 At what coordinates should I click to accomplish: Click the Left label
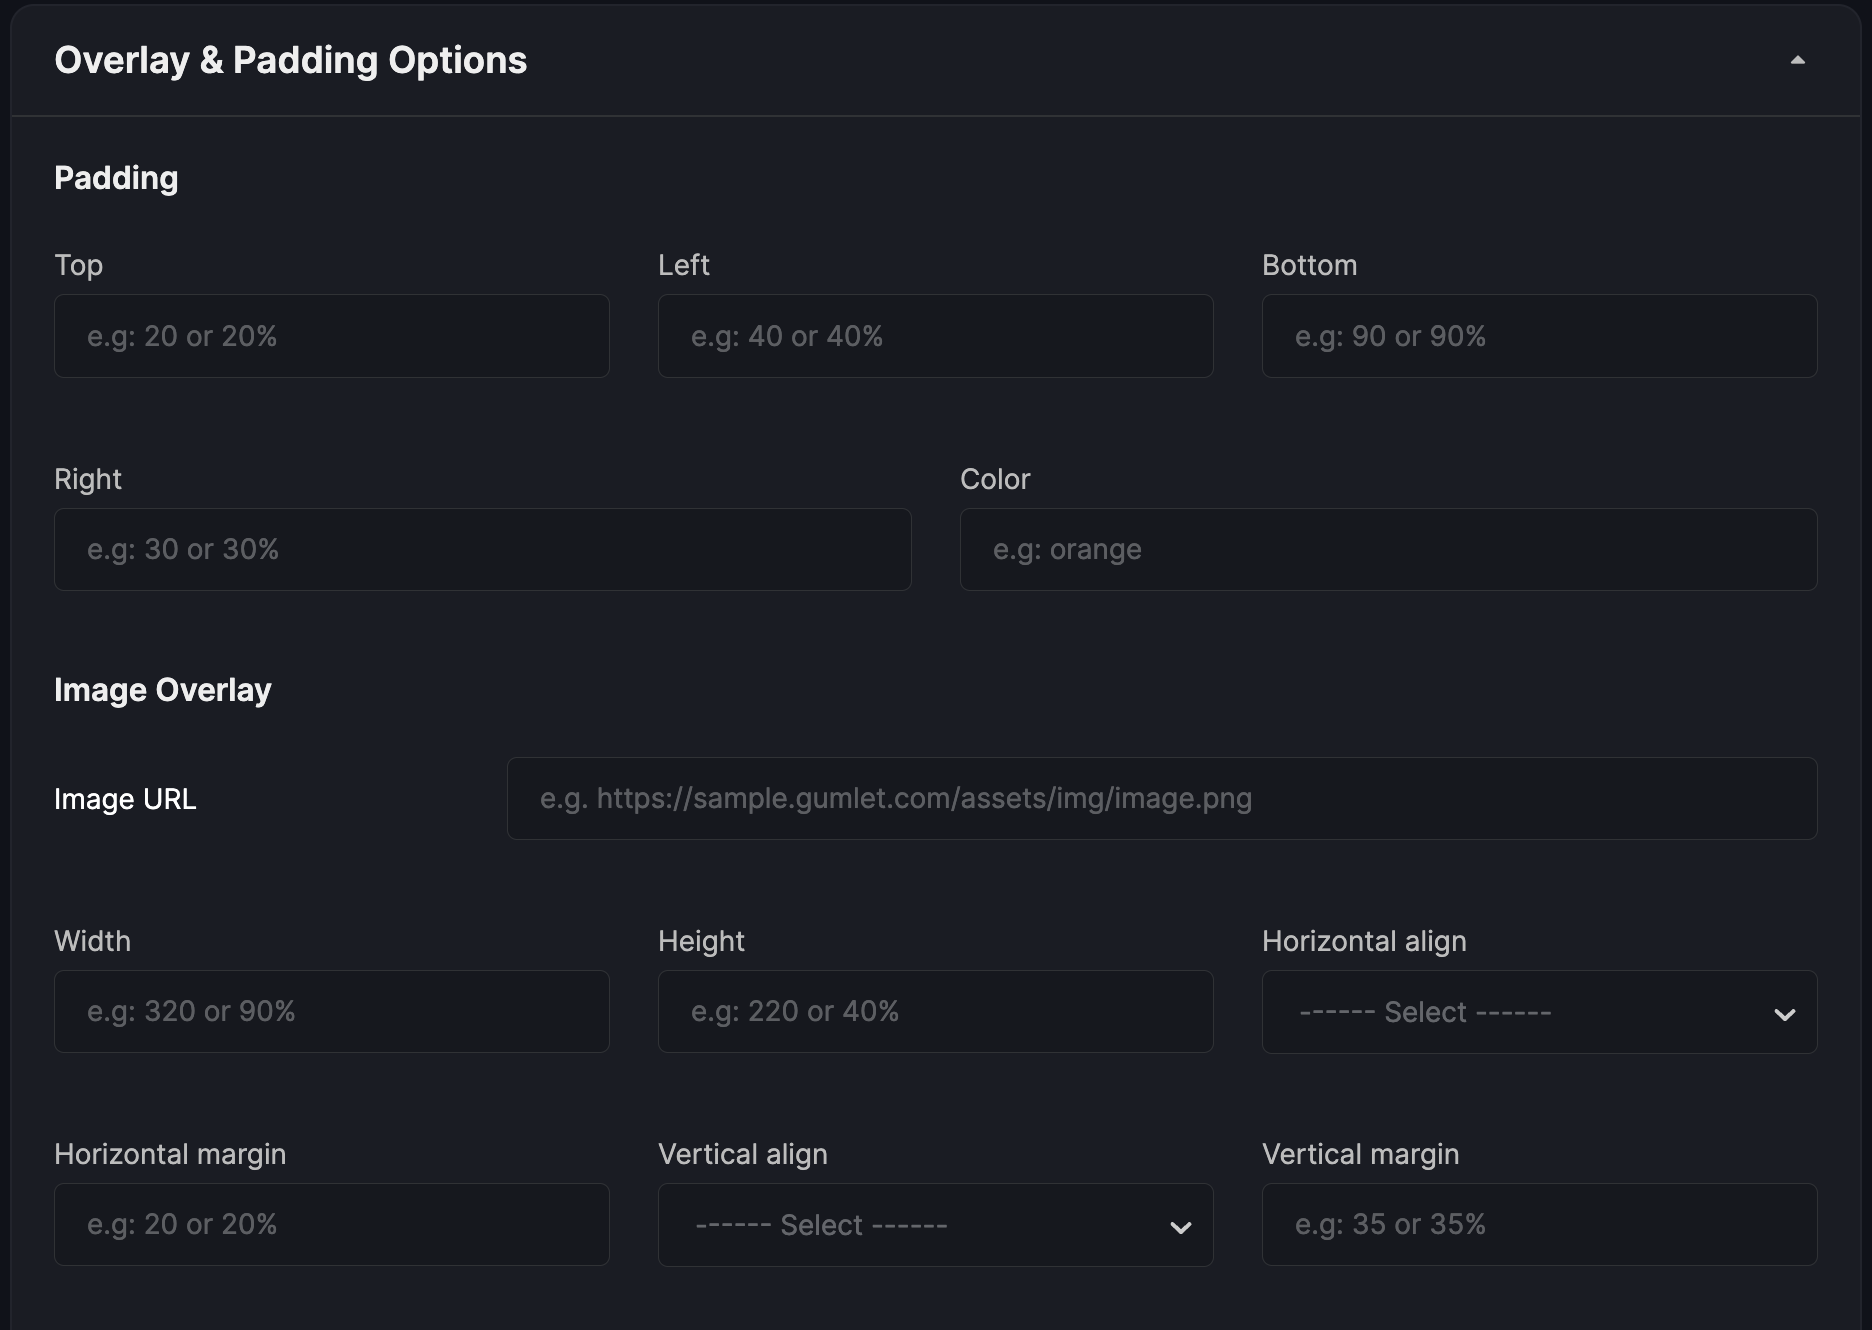pyautogui.click(x=684, y=265)
